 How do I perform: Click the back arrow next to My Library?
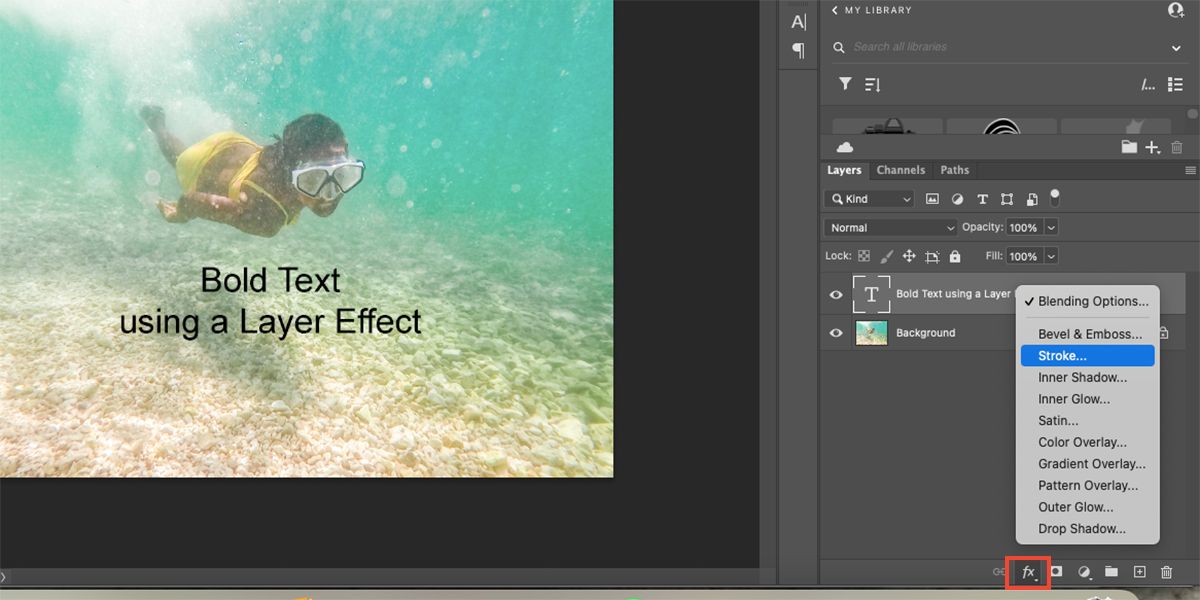(835, 10)
